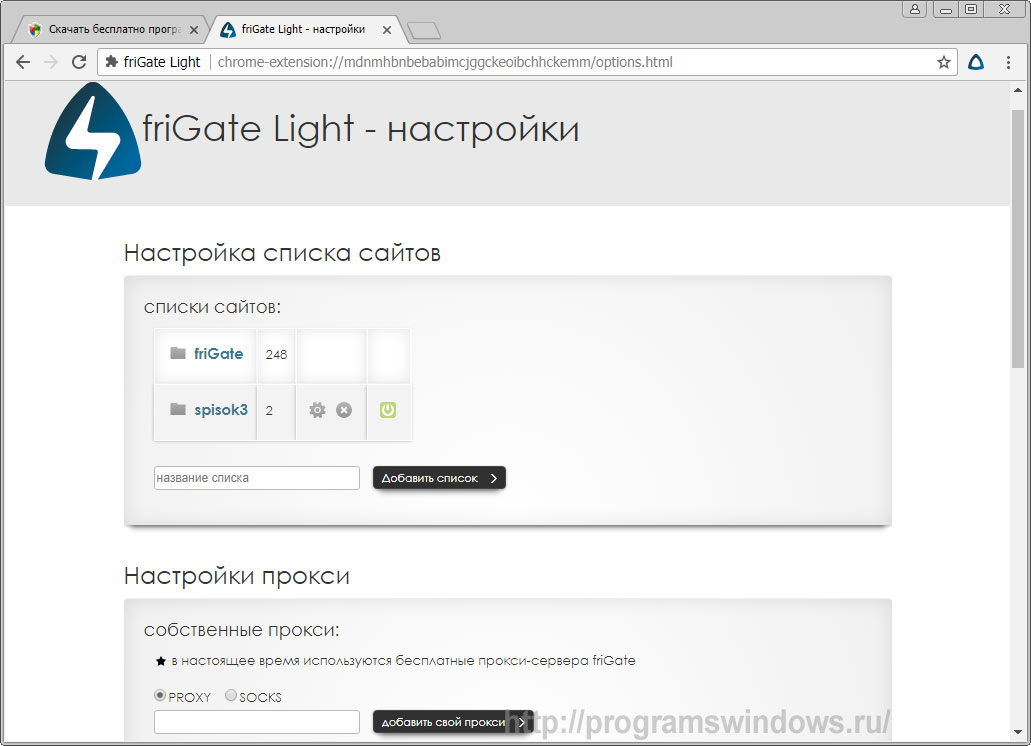Click the browser back arrow

(x=23, y=62)
